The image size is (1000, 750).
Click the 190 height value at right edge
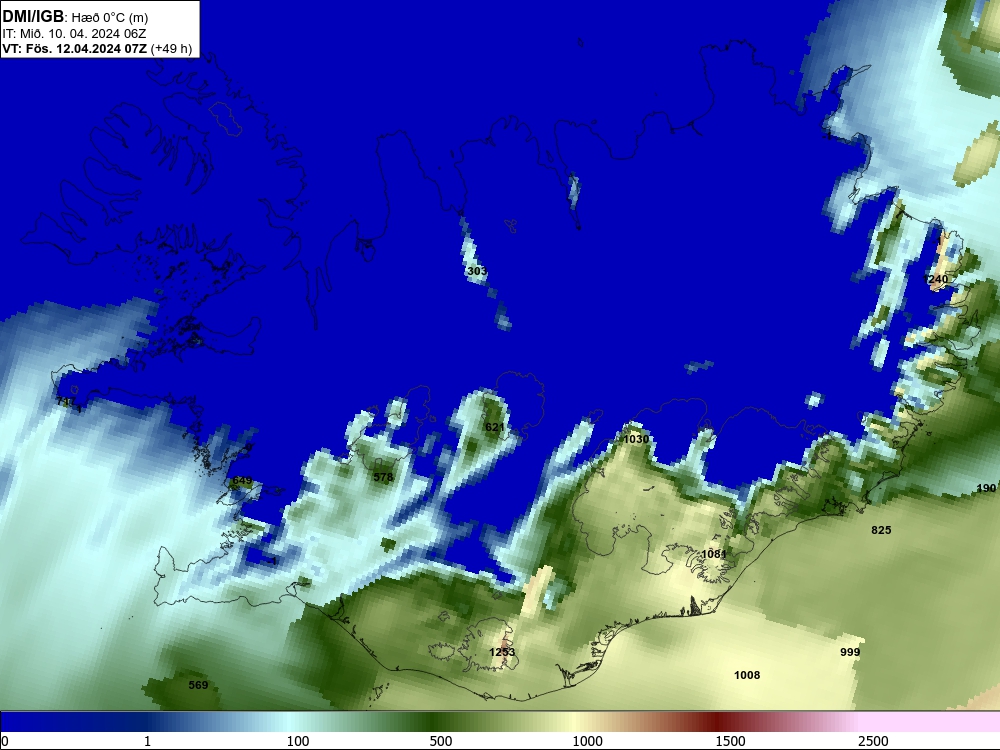[986, 488]
